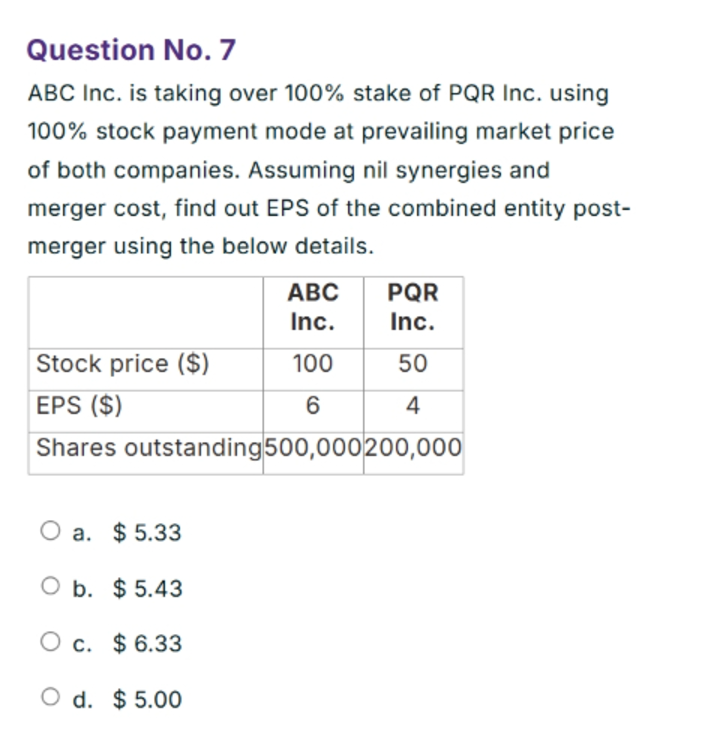Click the $ 5.33 answer text
The width and height of the screenshot is (702, 736).
pyautogui.click(x=147, y=533)
